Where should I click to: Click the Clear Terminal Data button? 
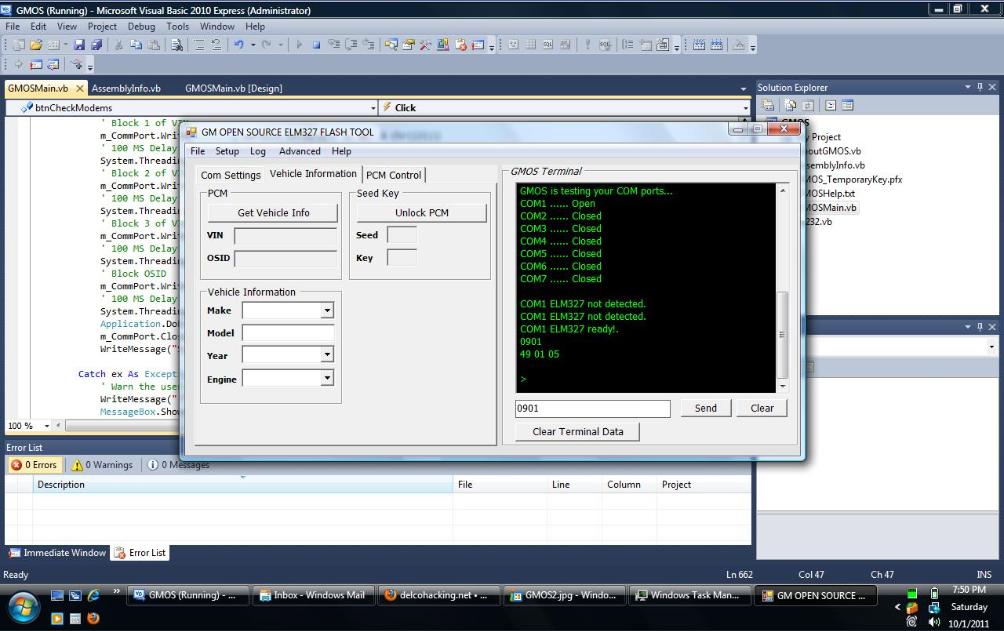(x=578, y=432)
